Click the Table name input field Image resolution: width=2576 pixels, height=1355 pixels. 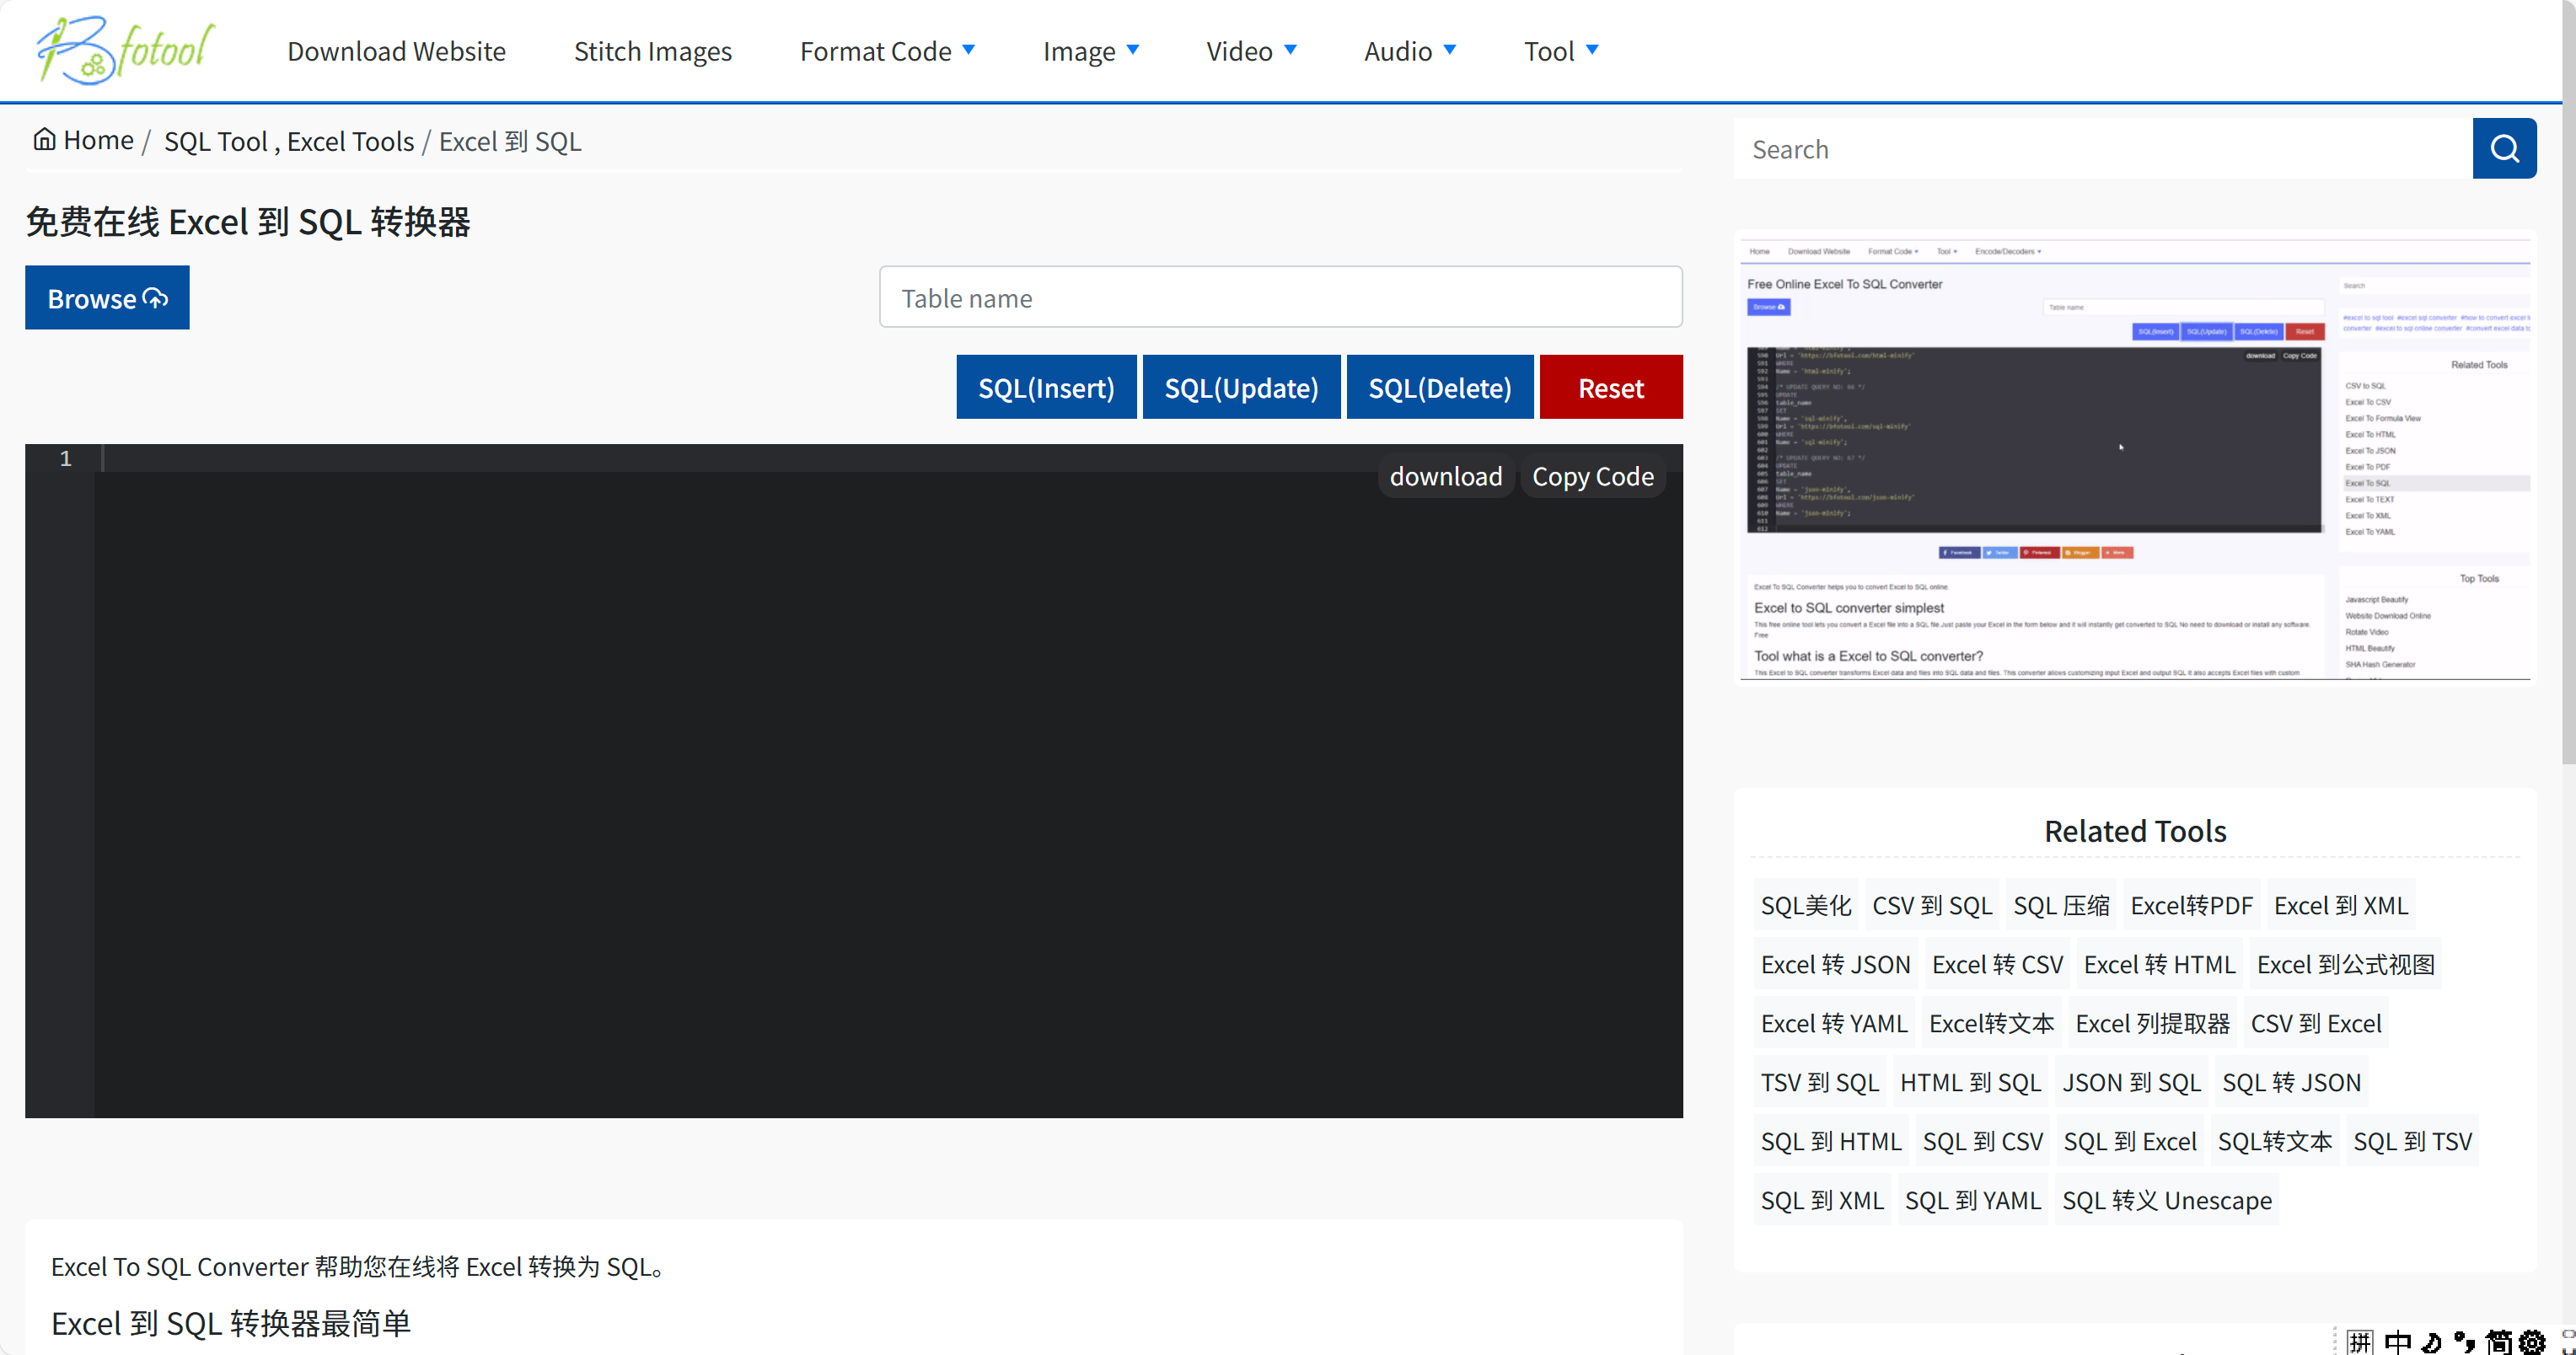click(1280, 297)
